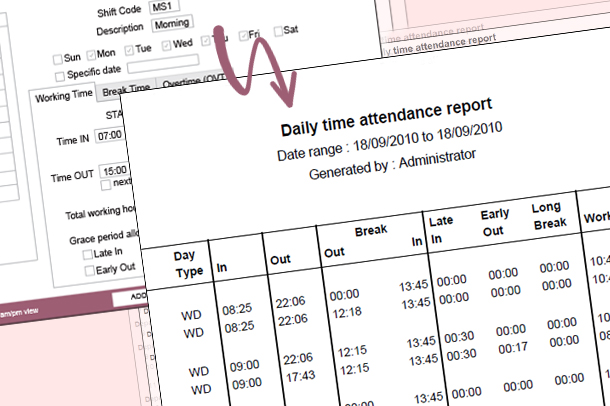
Task: Enable the Specific date checkbox
Action: (x=60, y=76)
